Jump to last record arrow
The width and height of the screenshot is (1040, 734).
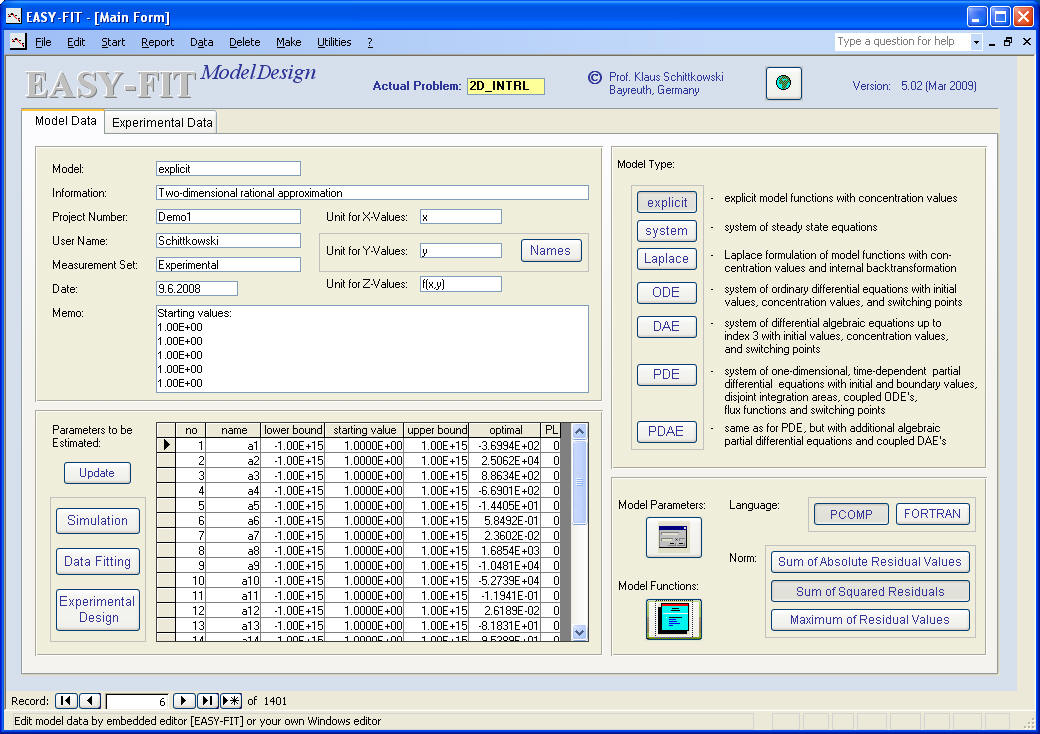click(208, 701)
